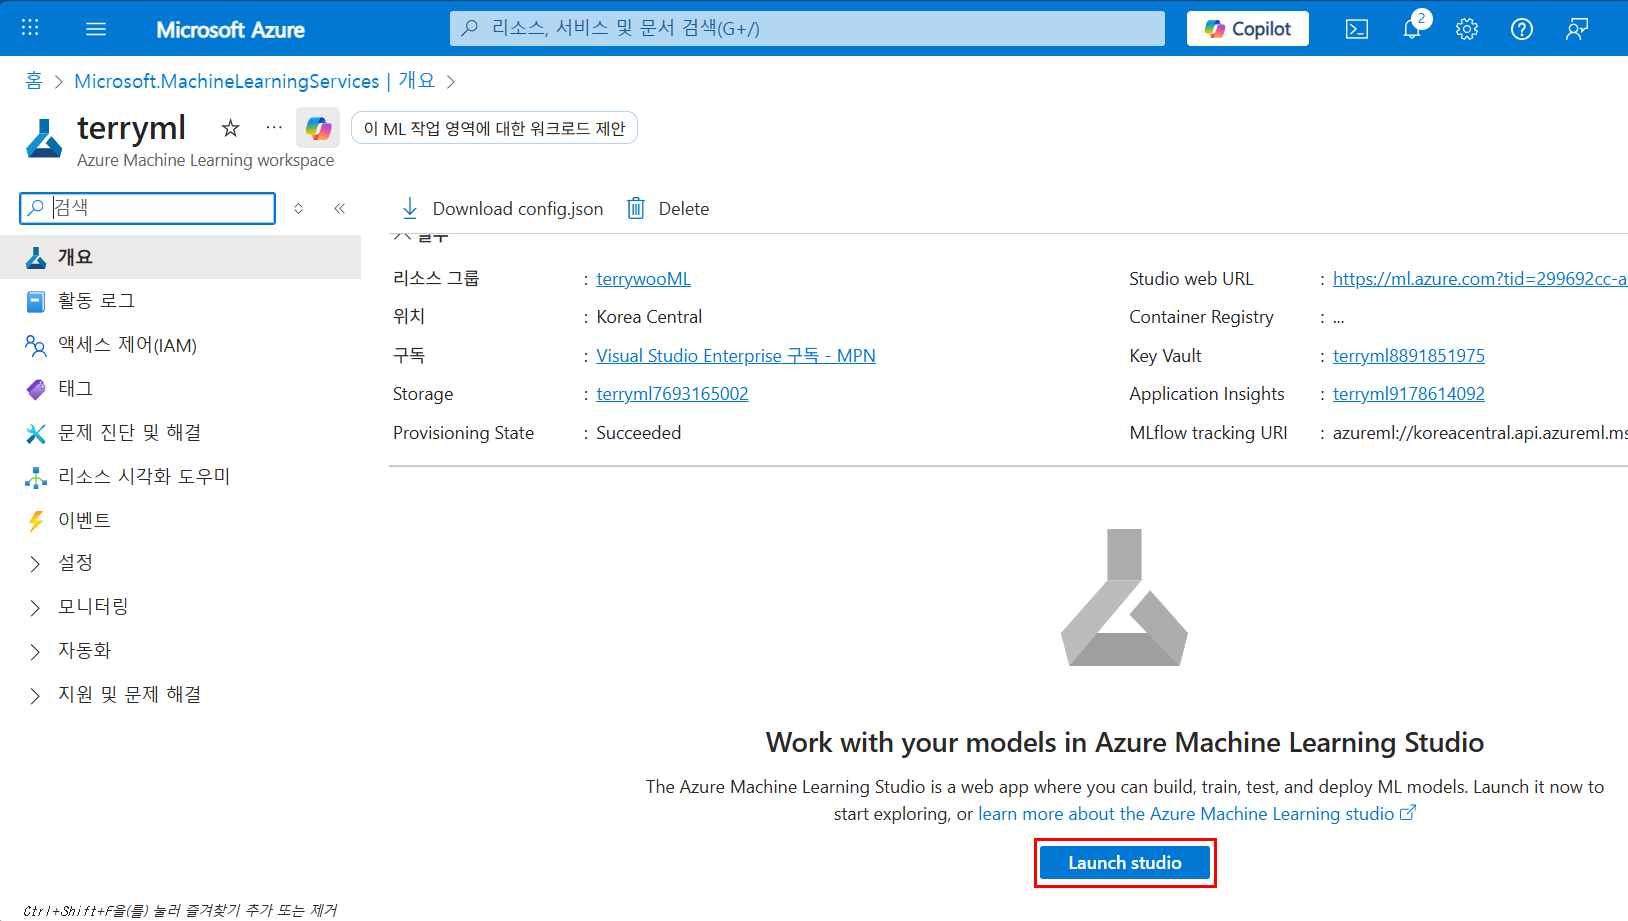This screenshot has height=921, width=1628.
Task: Open the terrywooML resource group link
Action: coord(643,278)
